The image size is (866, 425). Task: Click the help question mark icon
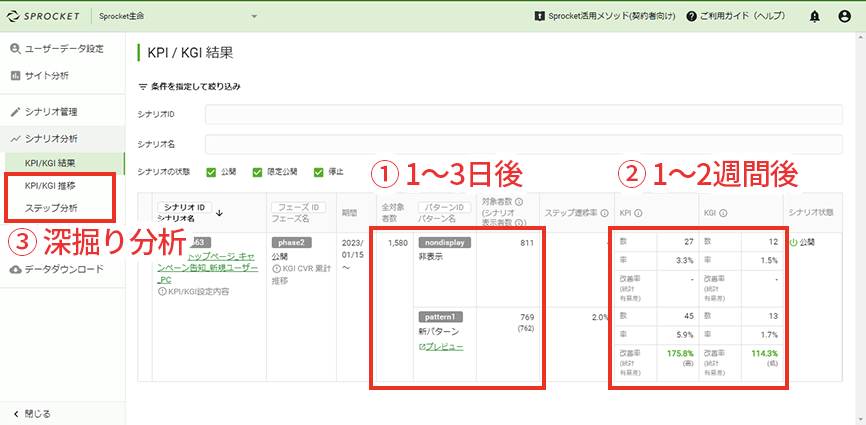(691, 17)
